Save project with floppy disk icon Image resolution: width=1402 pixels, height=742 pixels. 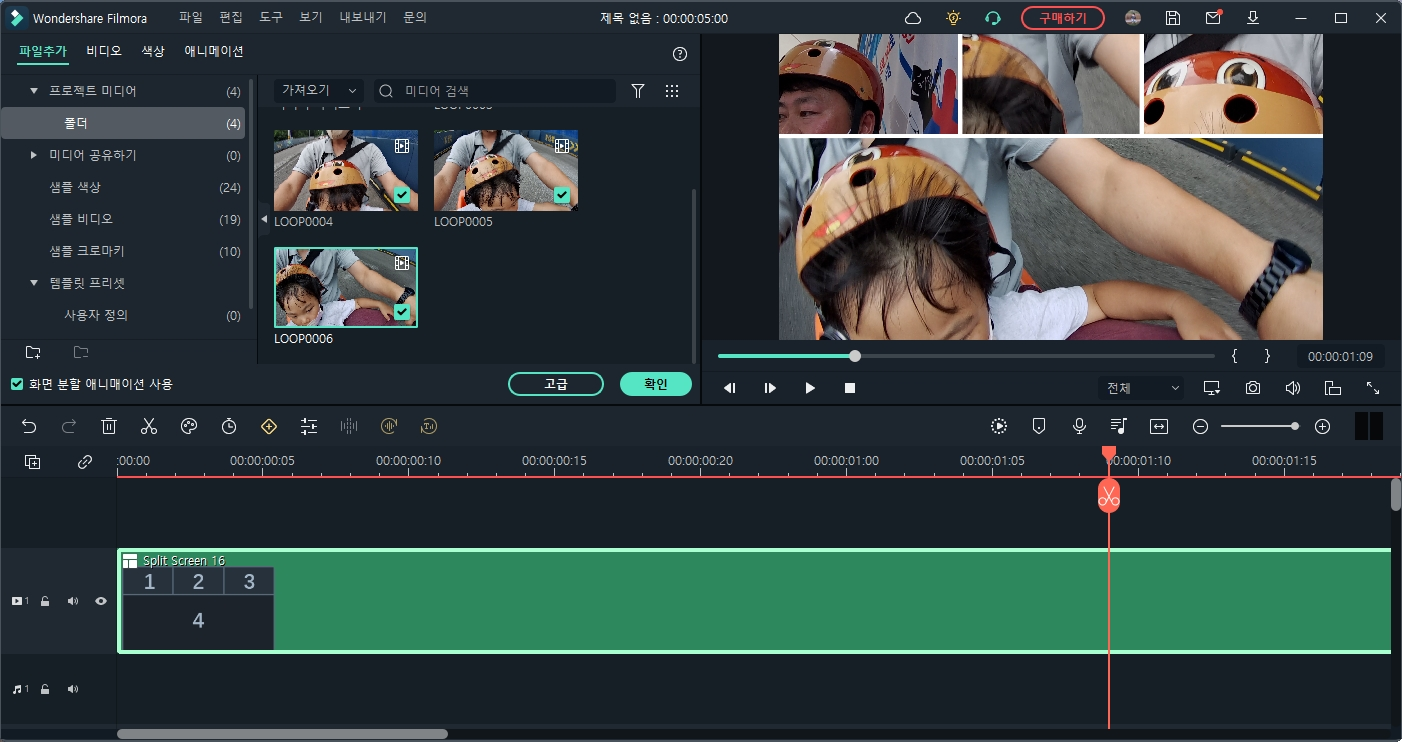1173,18
